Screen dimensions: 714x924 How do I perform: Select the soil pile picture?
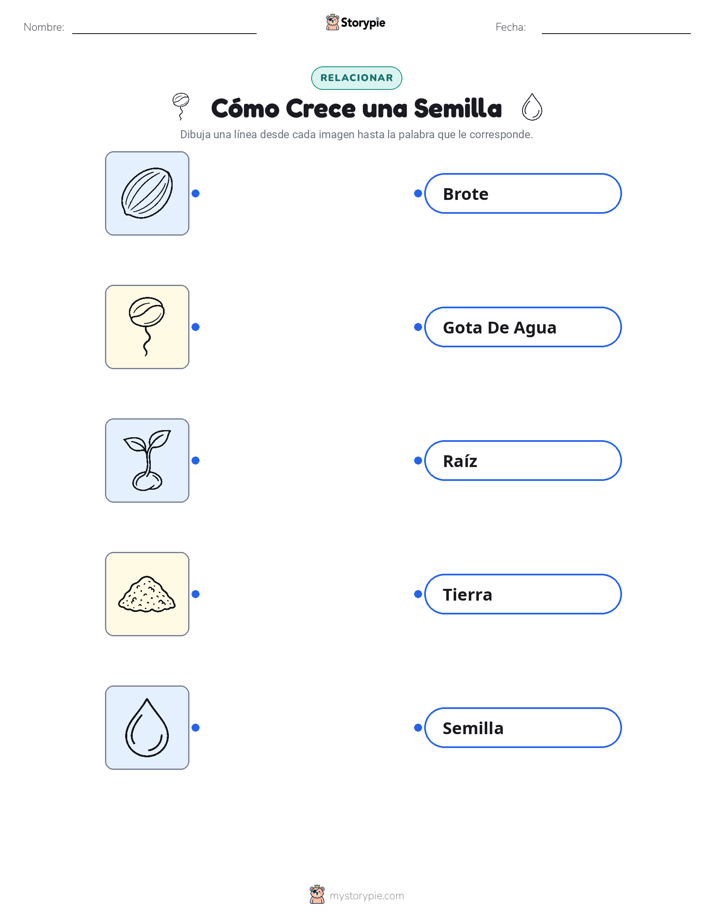point(147,594)
